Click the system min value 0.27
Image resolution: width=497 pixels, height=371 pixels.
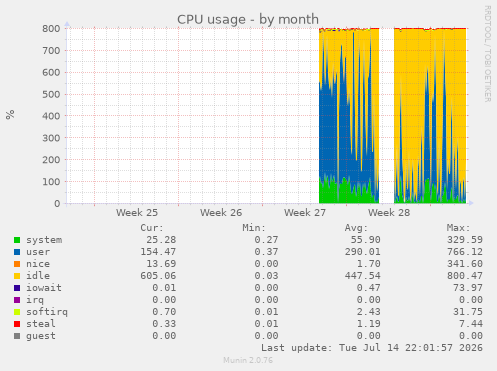[x=266, y=240]
